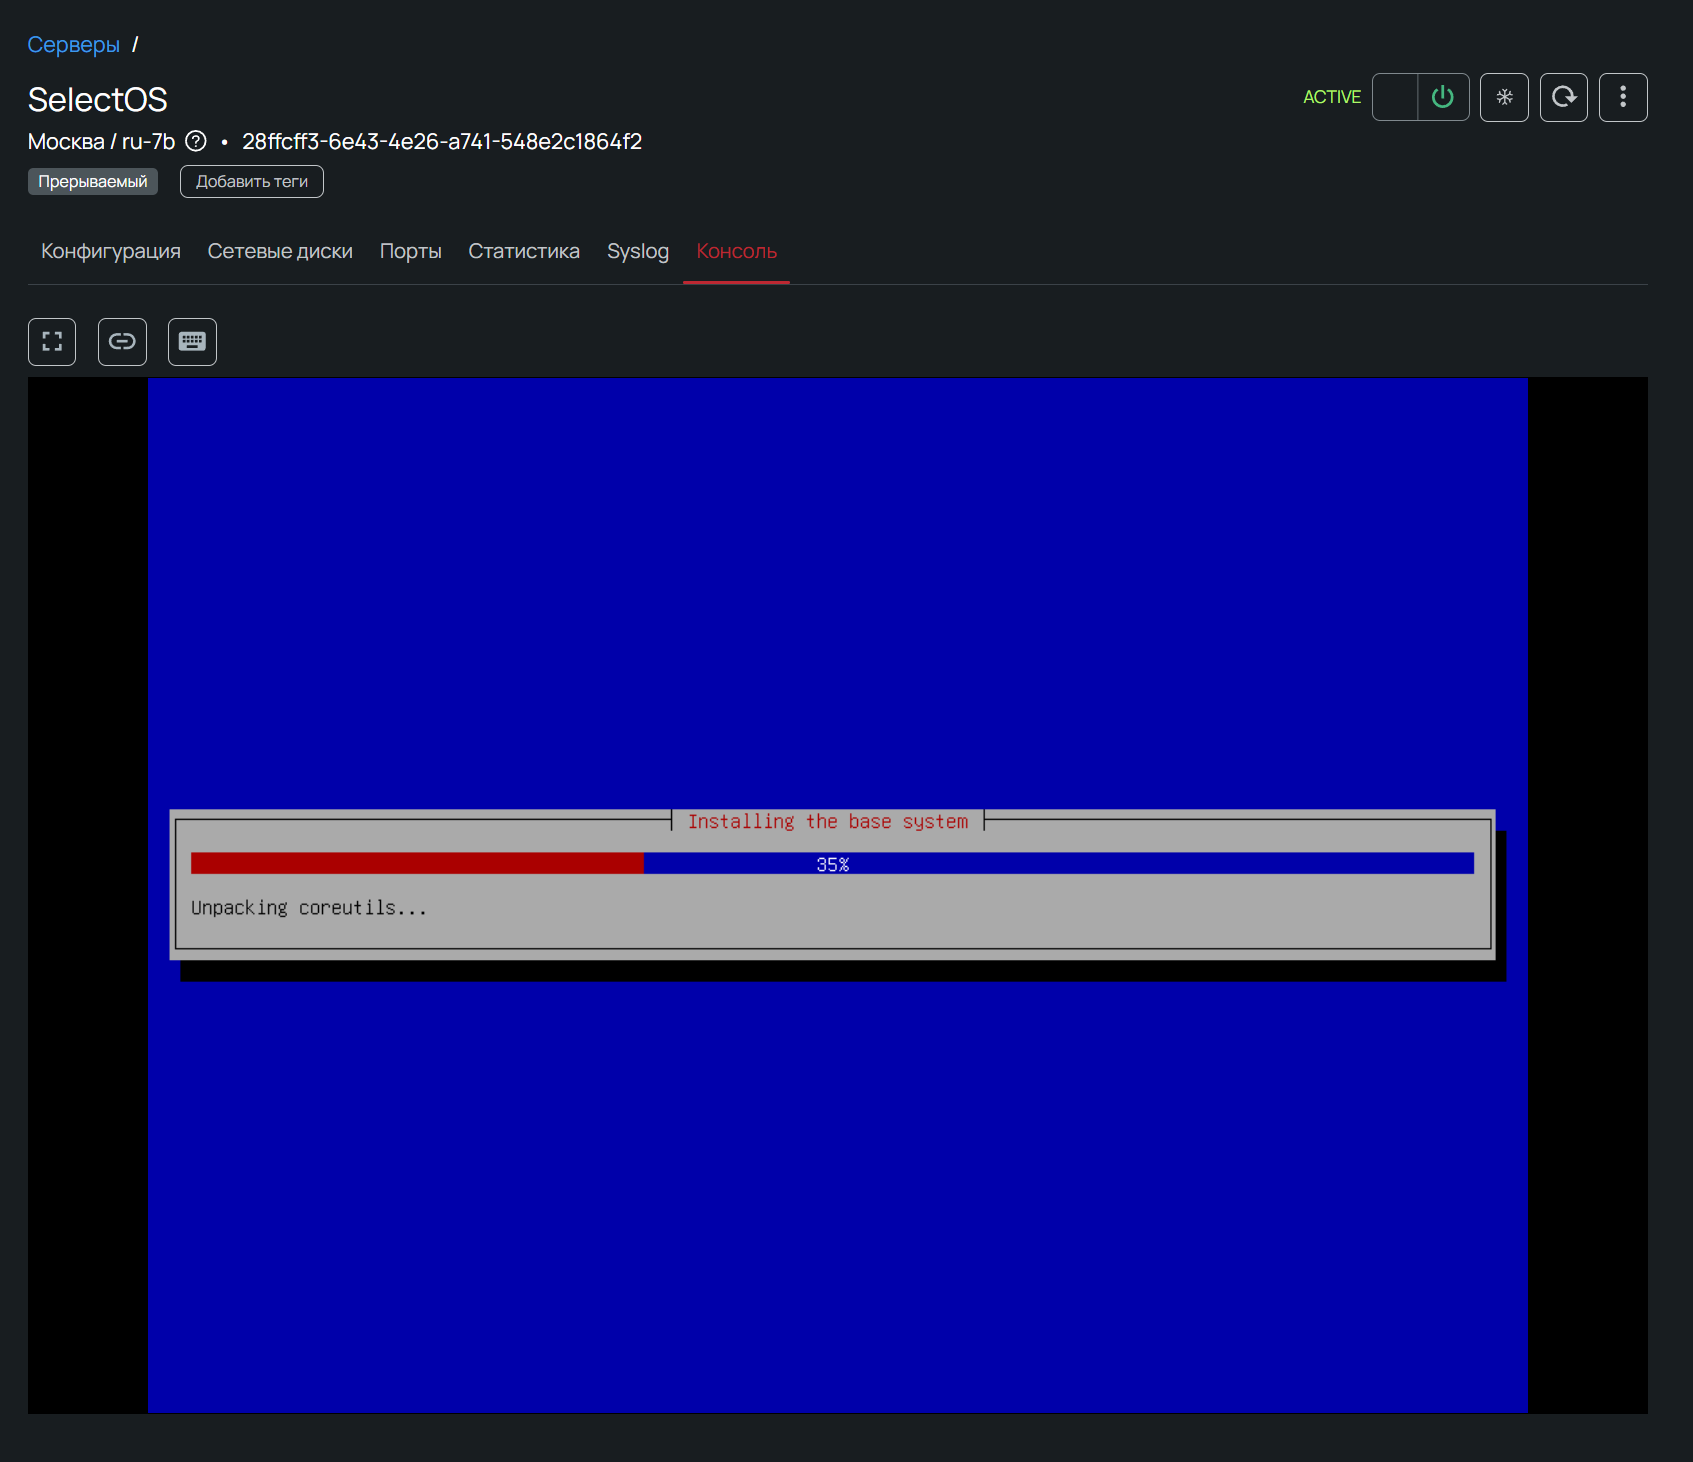1693x1462 pixels.
Task: View the Статистика tab
Action: pyautogui.click(x=524, y=251)
